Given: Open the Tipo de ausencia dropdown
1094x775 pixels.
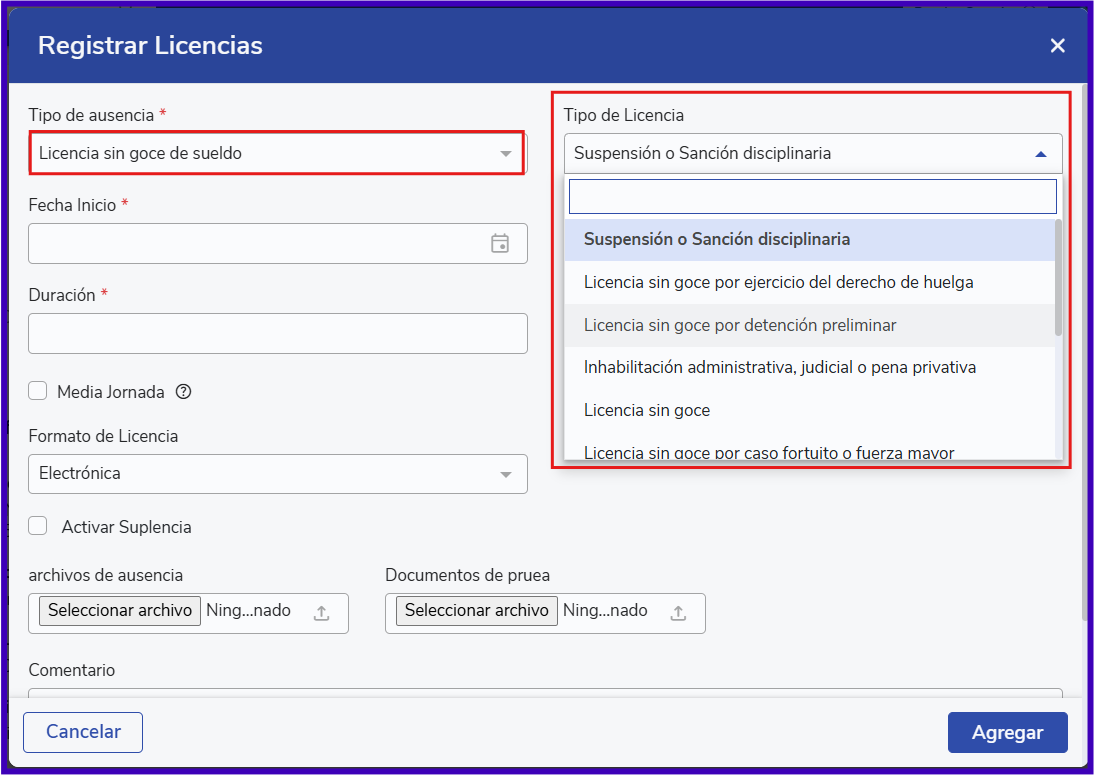Looking at the screenshot, I should pyautogui.click(x=276, y=153).
